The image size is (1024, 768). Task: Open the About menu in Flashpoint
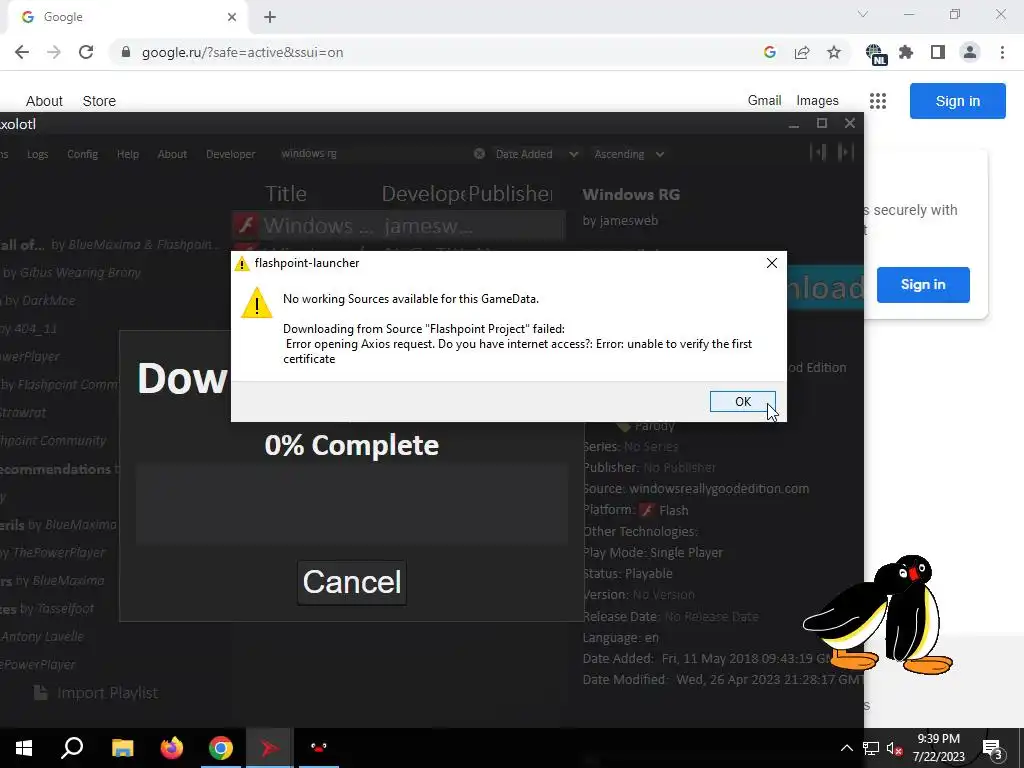172,154
